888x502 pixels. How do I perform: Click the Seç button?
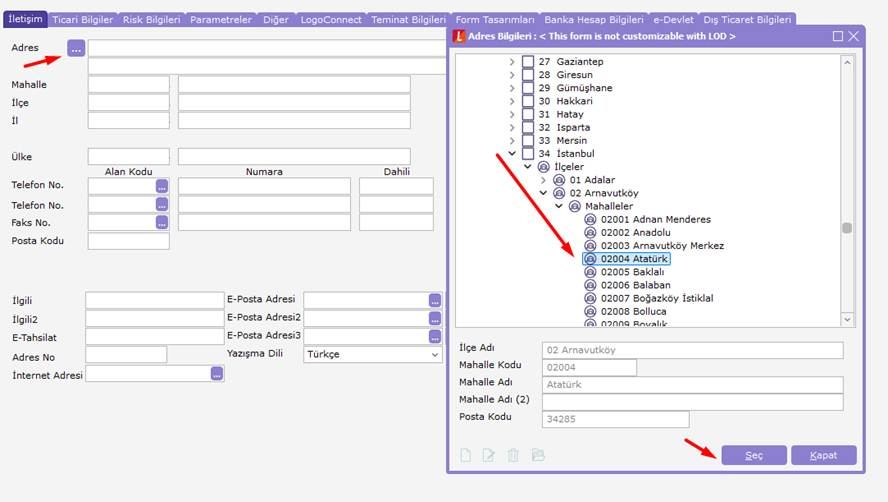point(754,455)
